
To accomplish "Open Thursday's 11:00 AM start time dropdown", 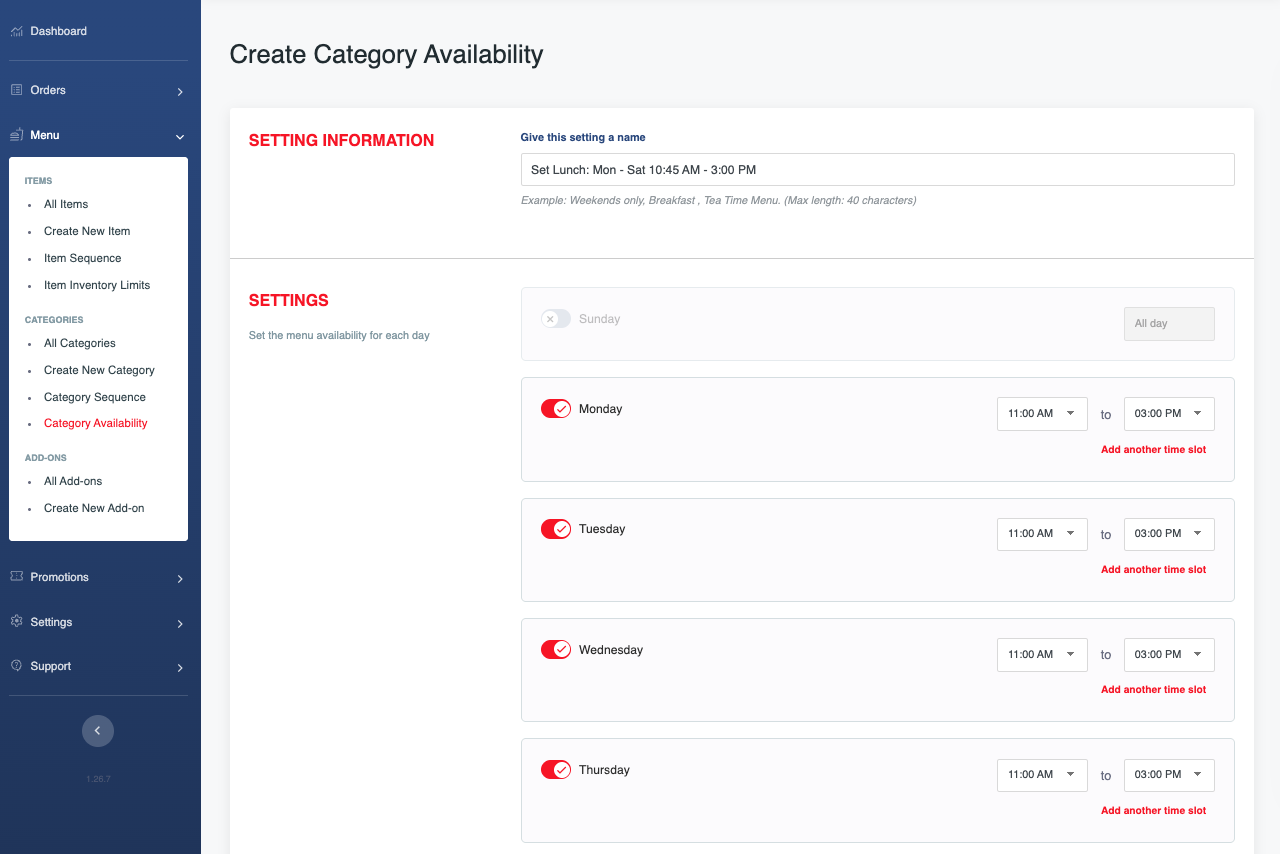I will point(1041,775).
